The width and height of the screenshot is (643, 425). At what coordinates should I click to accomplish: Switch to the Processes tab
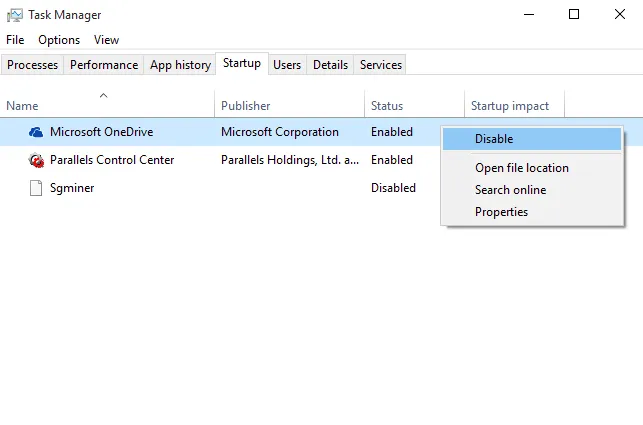32,65
